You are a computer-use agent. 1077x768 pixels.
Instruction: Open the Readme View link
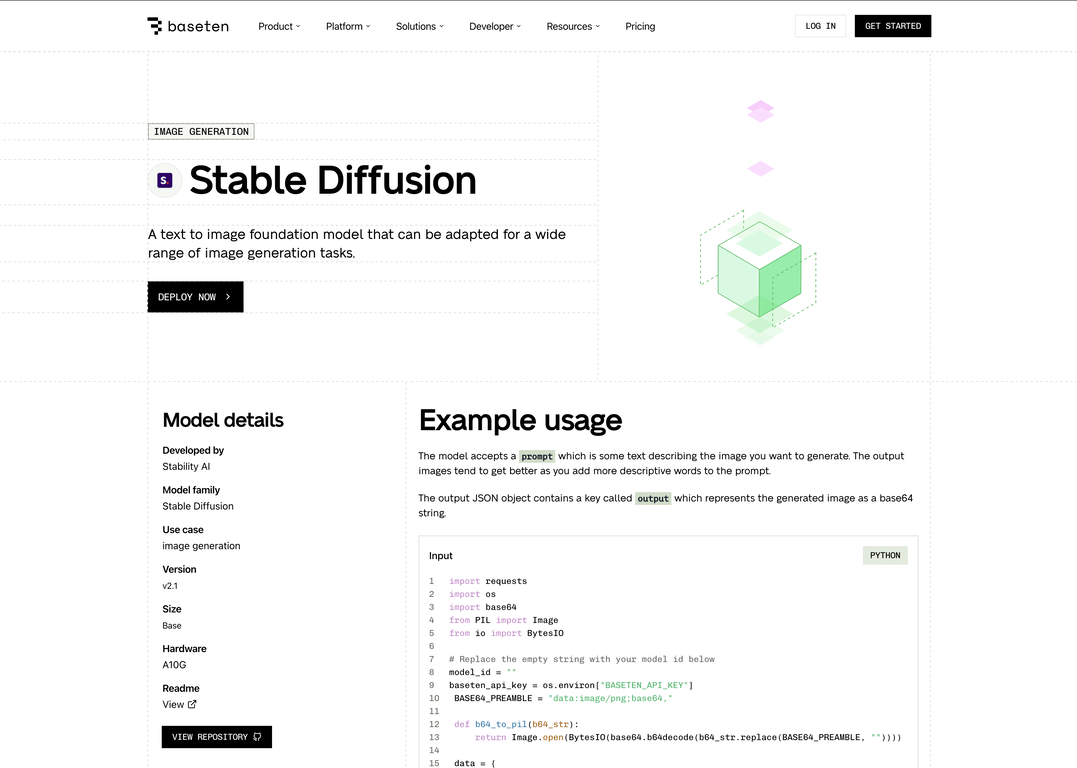179,704
